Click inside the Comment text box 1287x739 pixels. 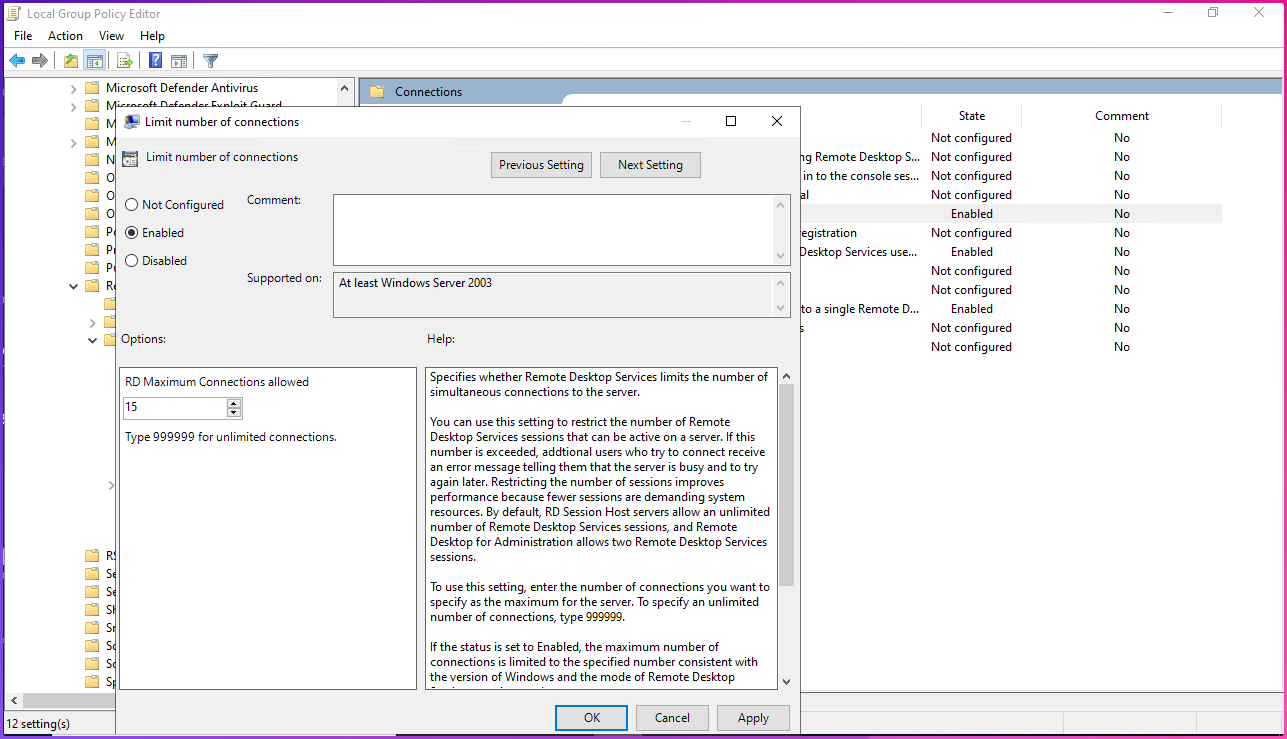click(553, 230)
